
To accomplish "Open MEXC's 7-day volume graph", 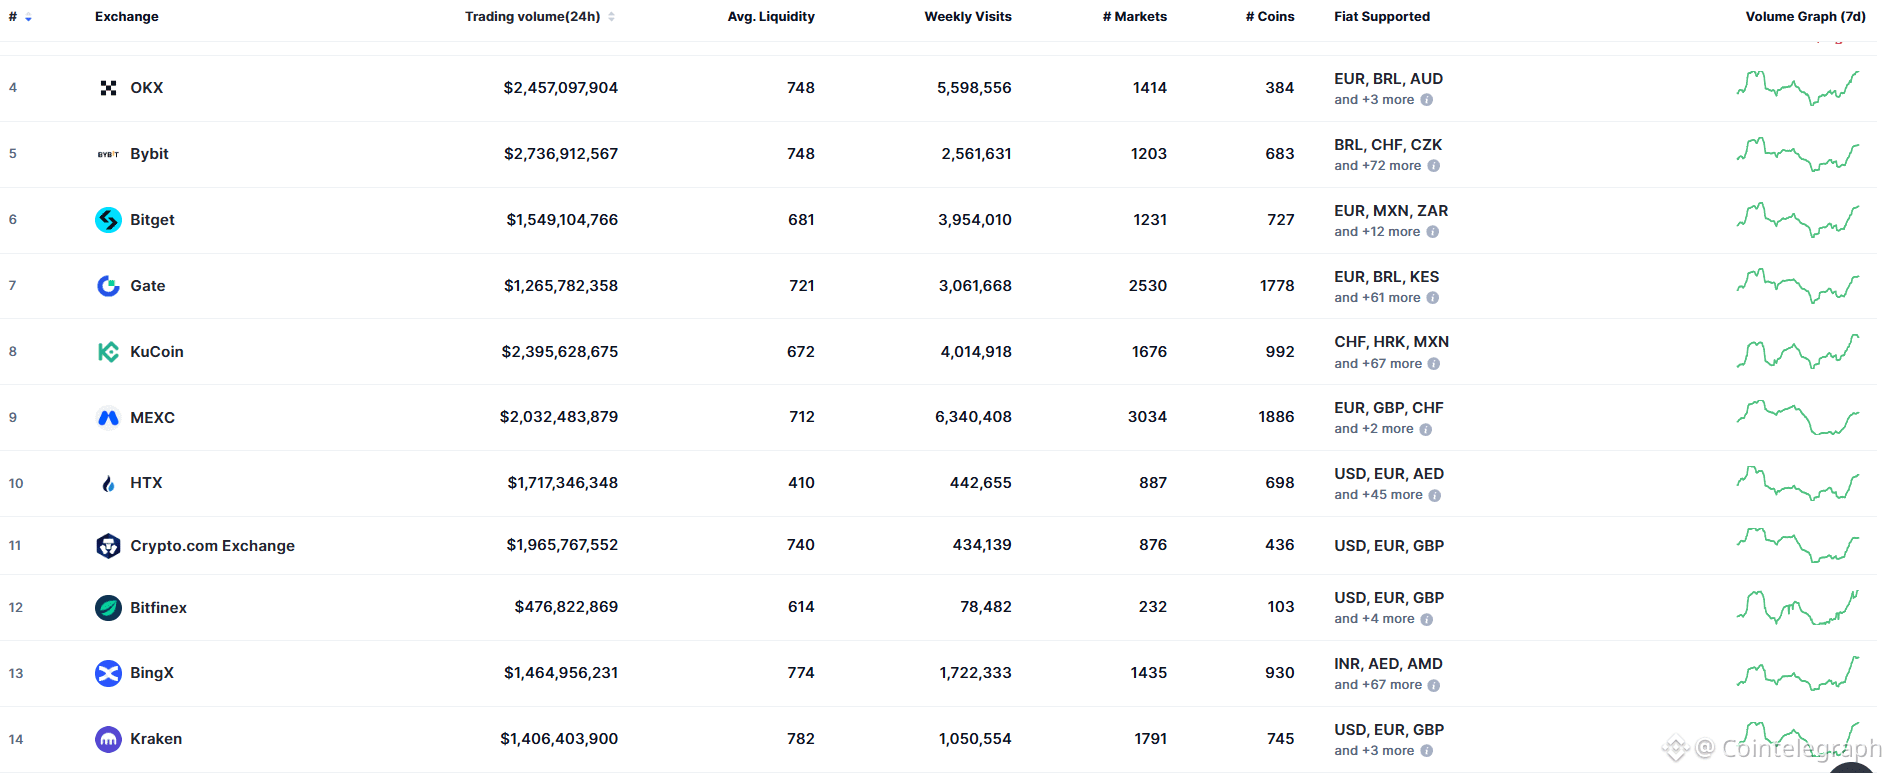I will tap(1797, 418).
